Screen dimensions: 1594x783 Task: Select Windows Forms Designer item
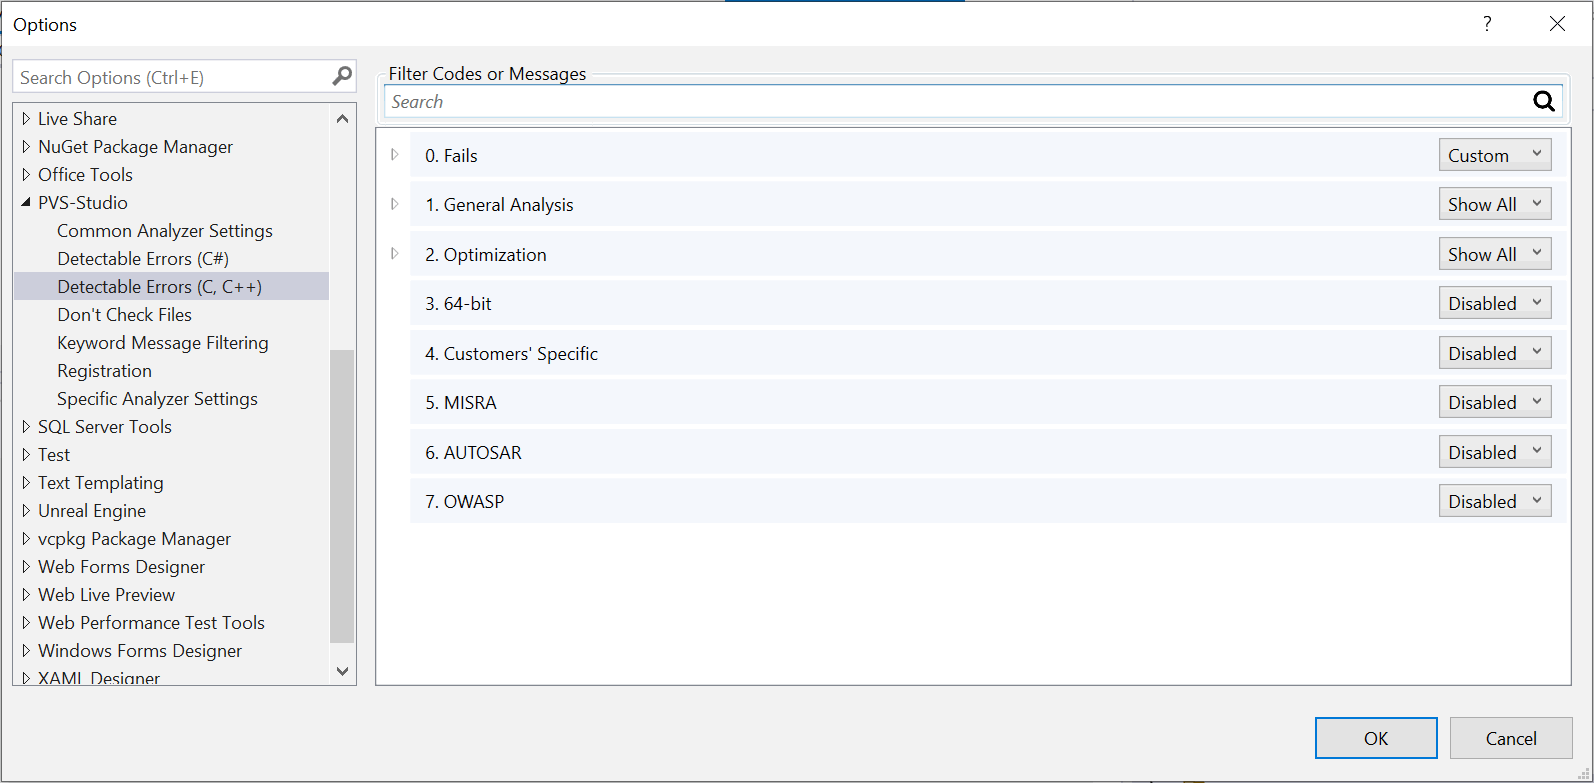coord(140,650)
